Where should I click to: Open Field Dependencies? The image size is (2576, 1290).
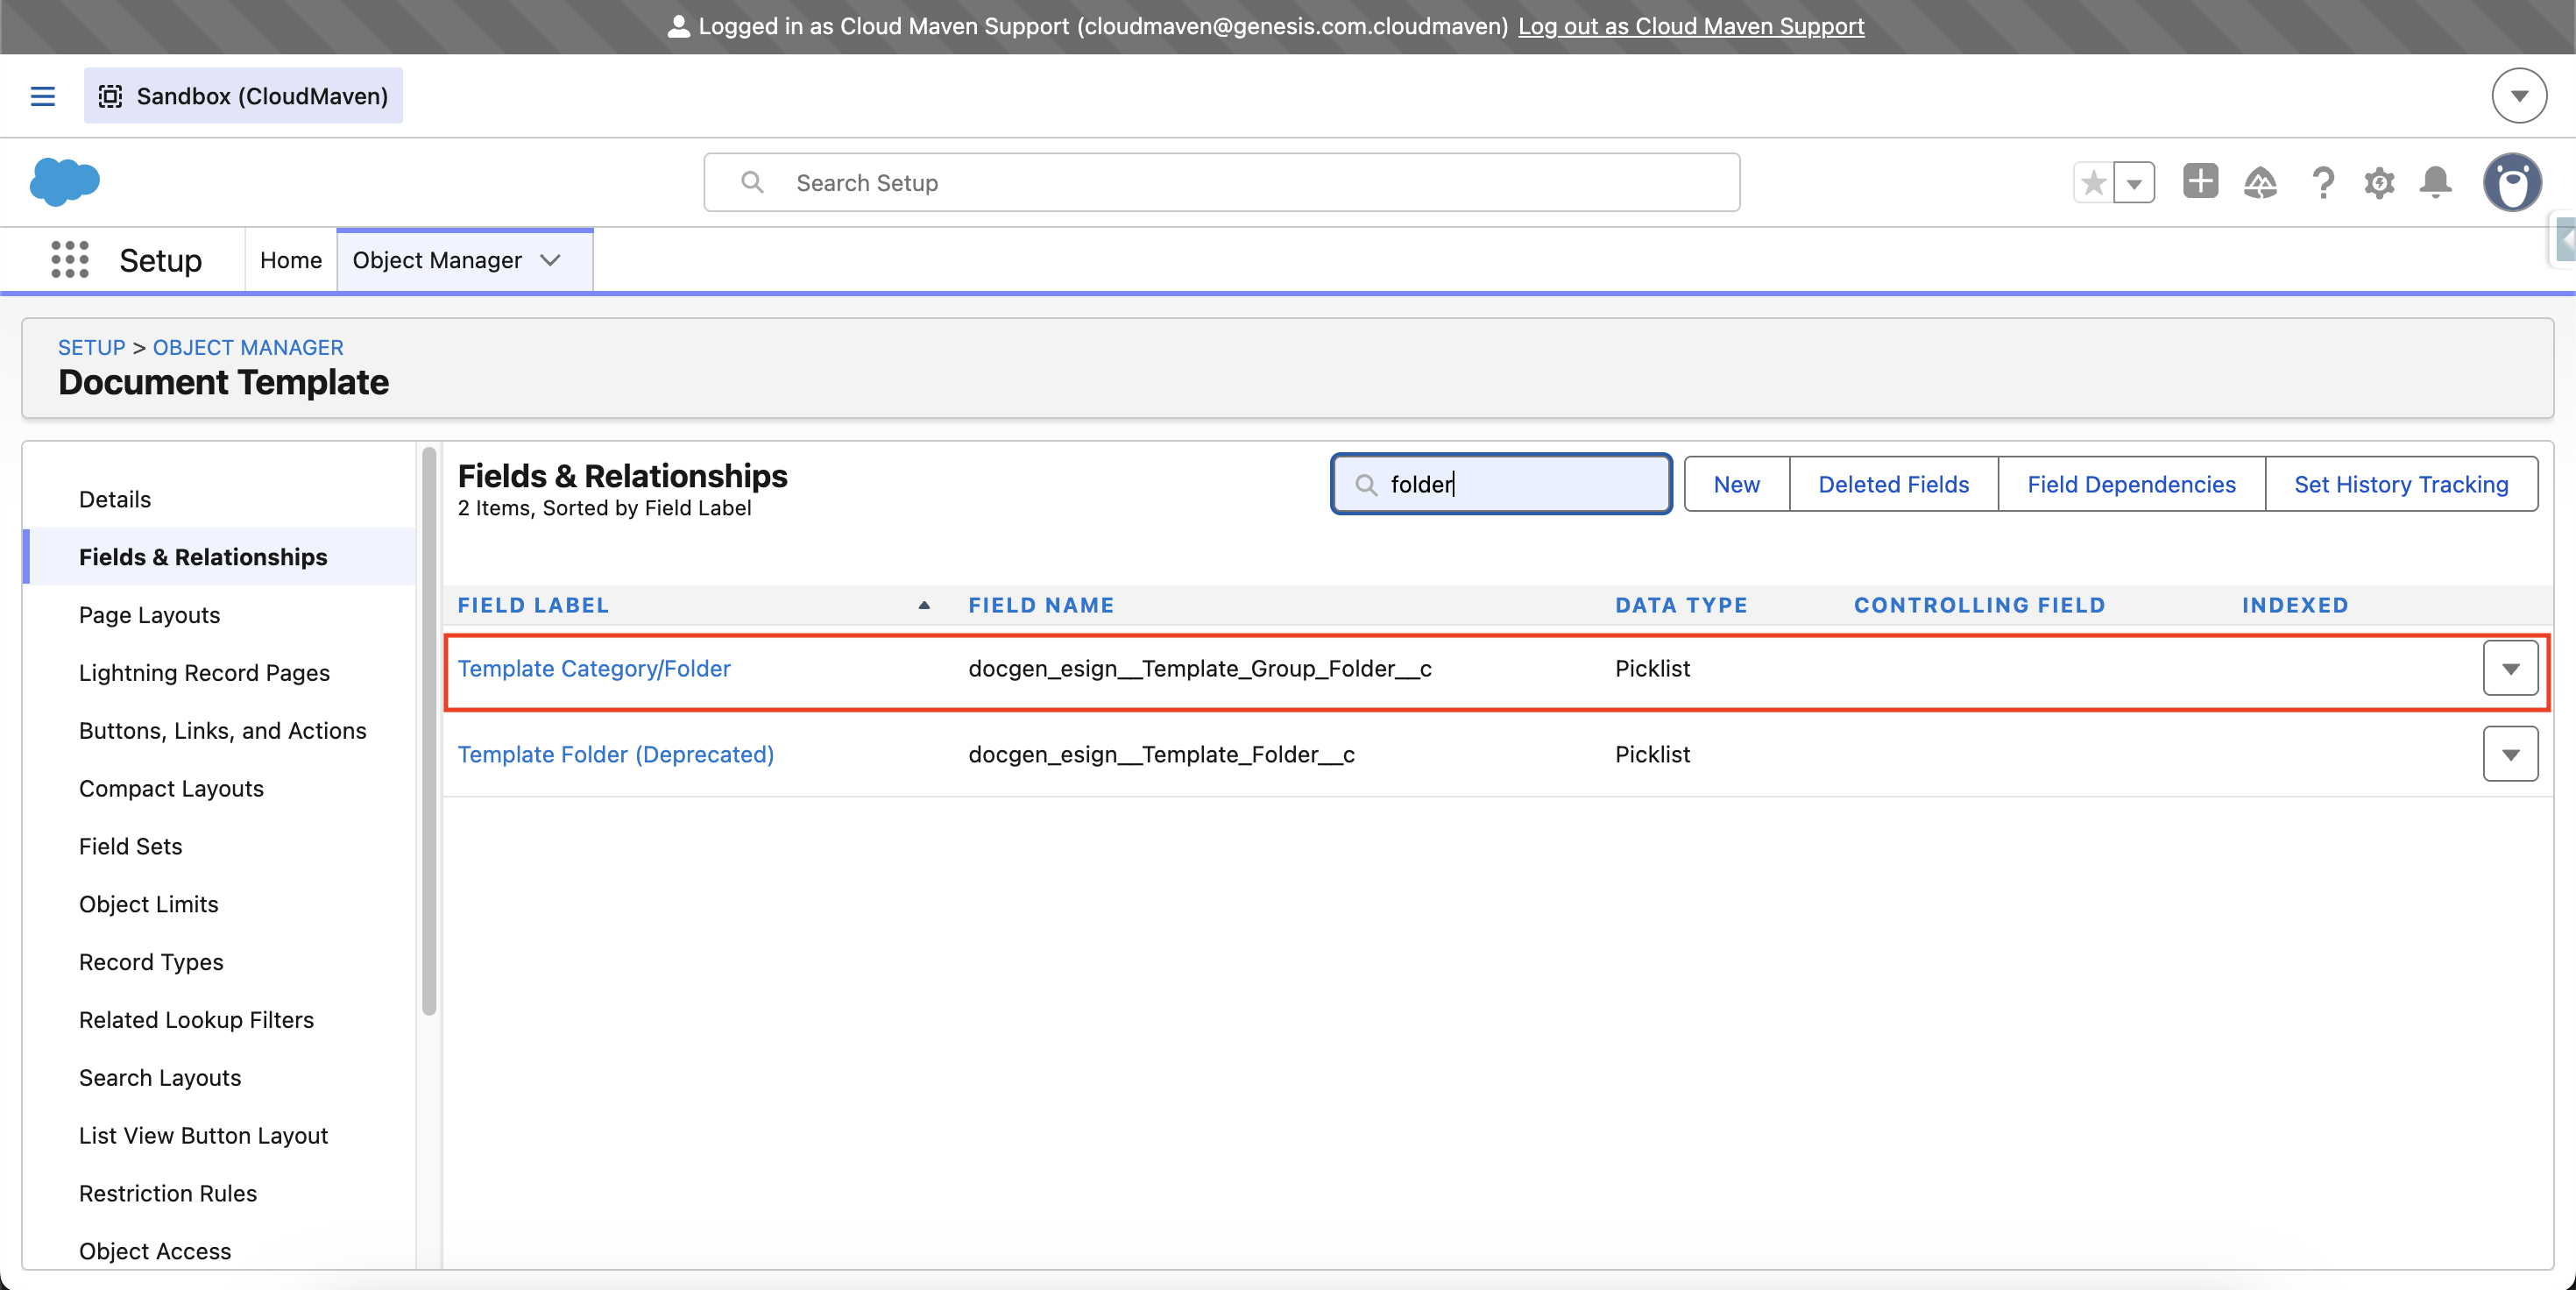point(2131,484)
